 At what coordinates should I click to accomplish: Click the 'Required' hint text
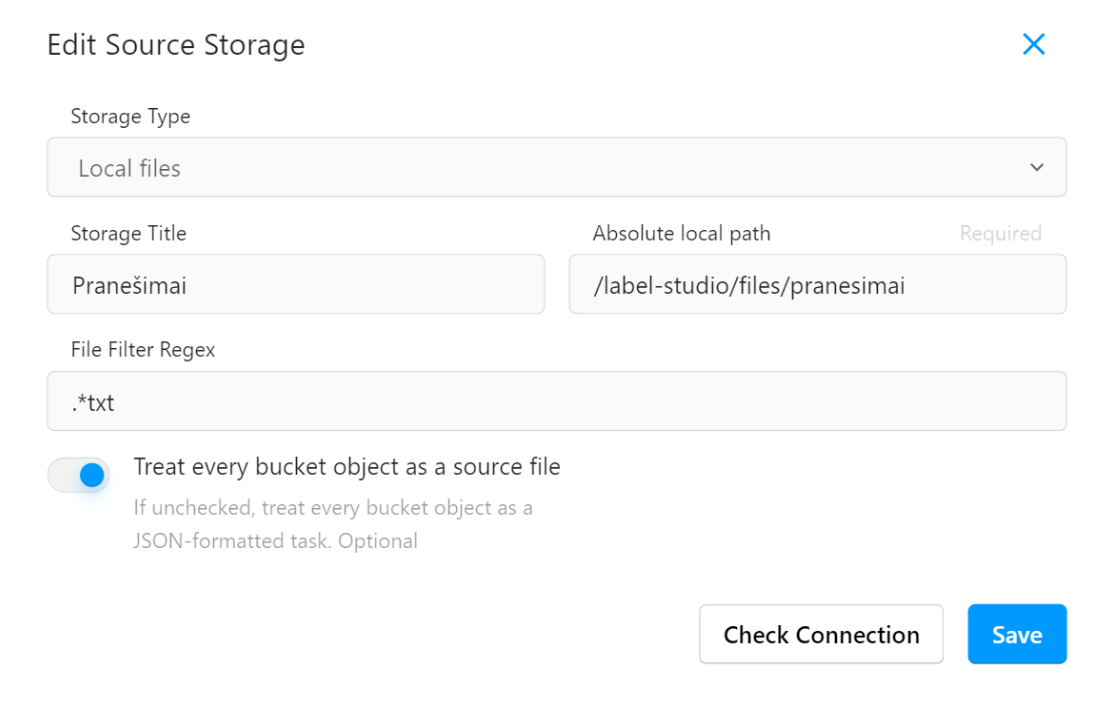click(1001, 233)
